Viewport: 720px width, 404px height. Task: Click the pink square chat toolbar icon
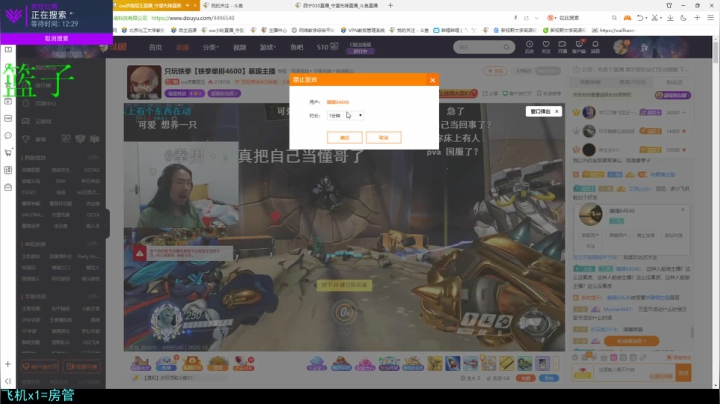click(x=613, y=357)
